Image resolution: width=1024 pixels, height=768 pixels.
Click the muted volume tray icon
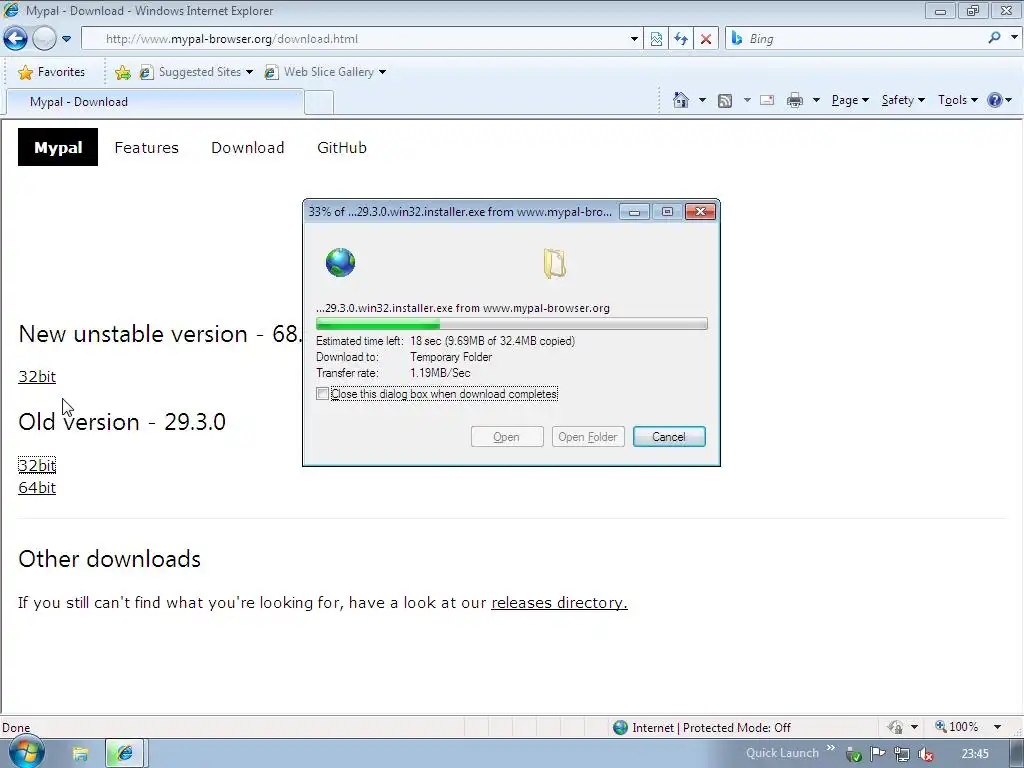926,754
